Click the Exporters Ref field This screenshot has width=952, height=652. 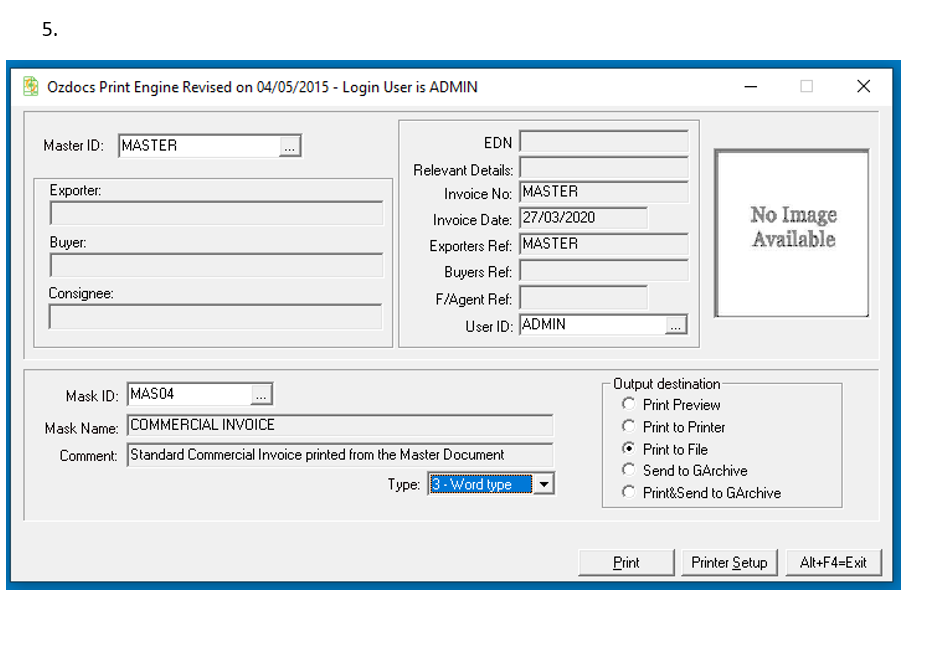click(604, 245)
